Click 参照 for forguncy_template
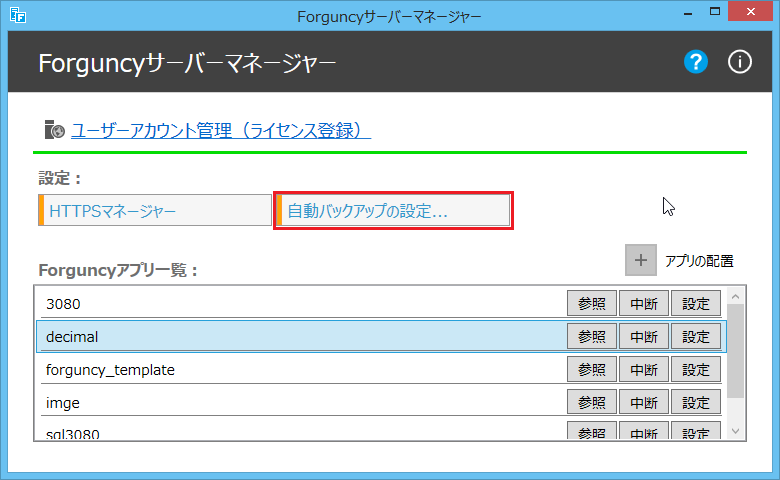Viewport: 780px width, 480px height. coord(592,370)
